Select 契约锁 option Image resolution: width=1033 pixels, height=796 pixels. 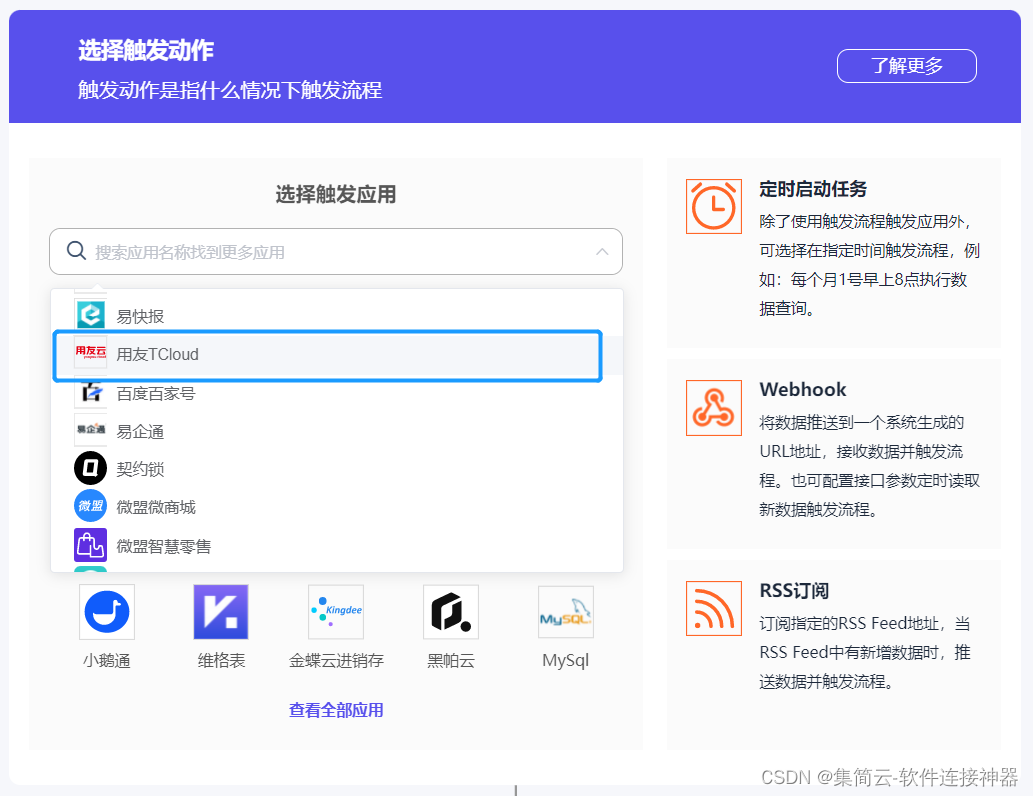tap(337, 469)
